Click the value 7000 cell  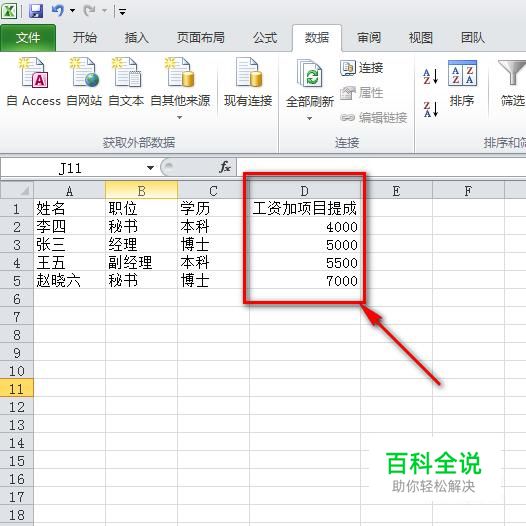pyautogui.click(x=305, y=280)
